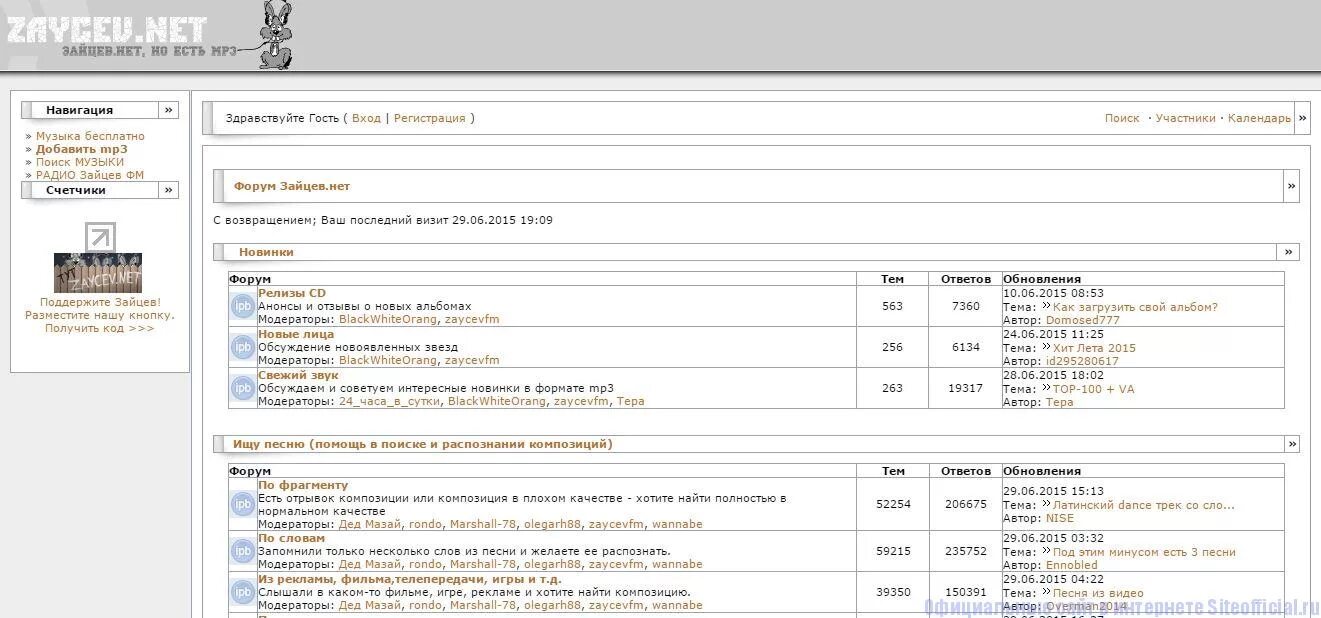Open topic Под этим минусом есть 3 песни
The width and height of the screenshot is (1321, 618).
[x=1144, y=552]
